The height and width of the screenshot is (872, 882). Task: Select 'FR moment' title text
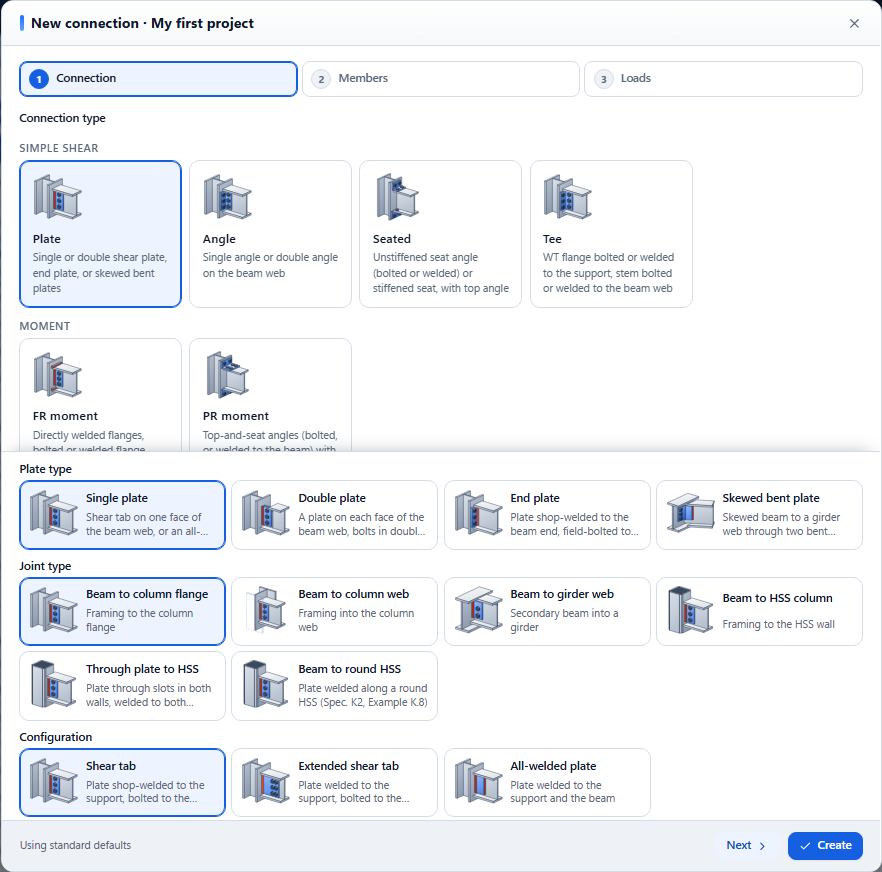[65, 416]
